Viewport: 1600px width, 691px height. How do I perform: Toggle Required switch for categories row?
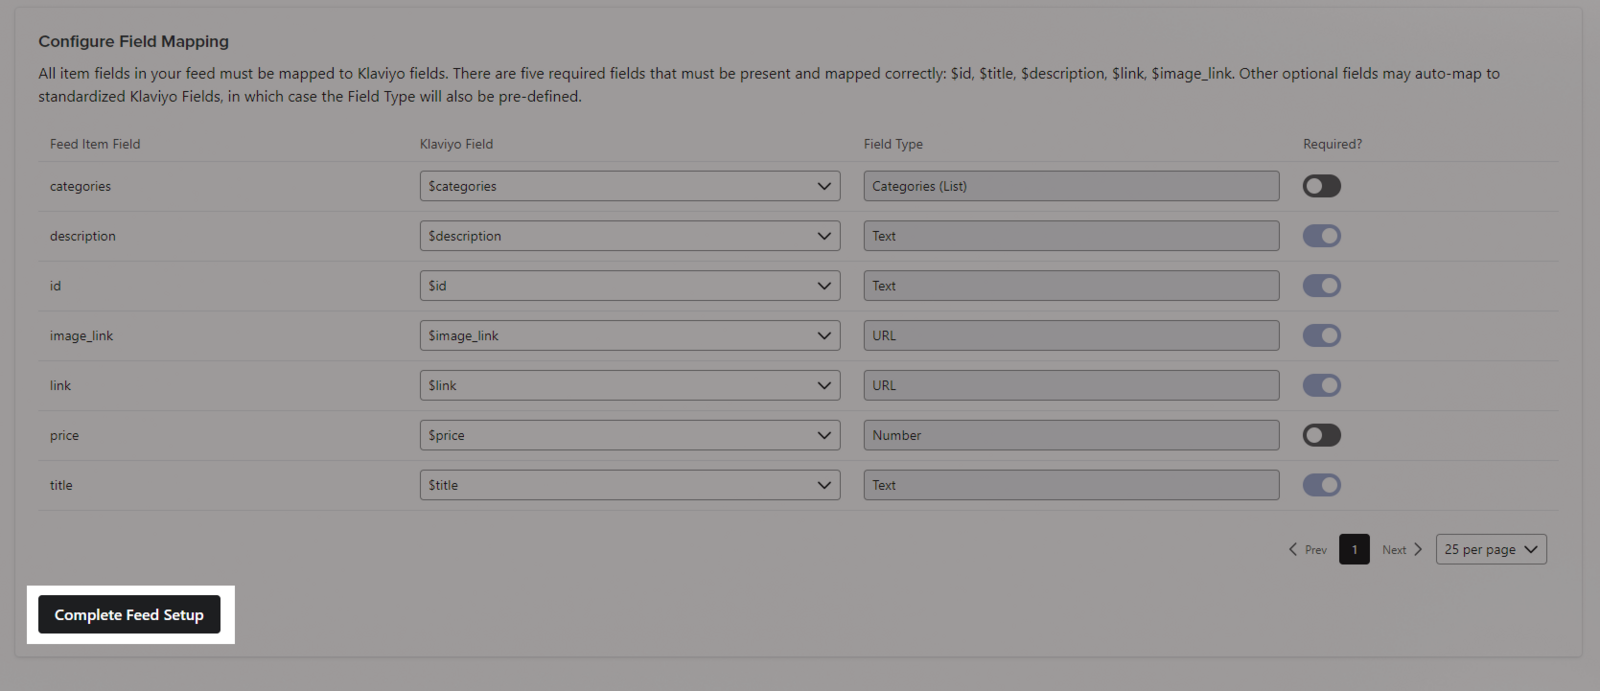[1321, 186]
